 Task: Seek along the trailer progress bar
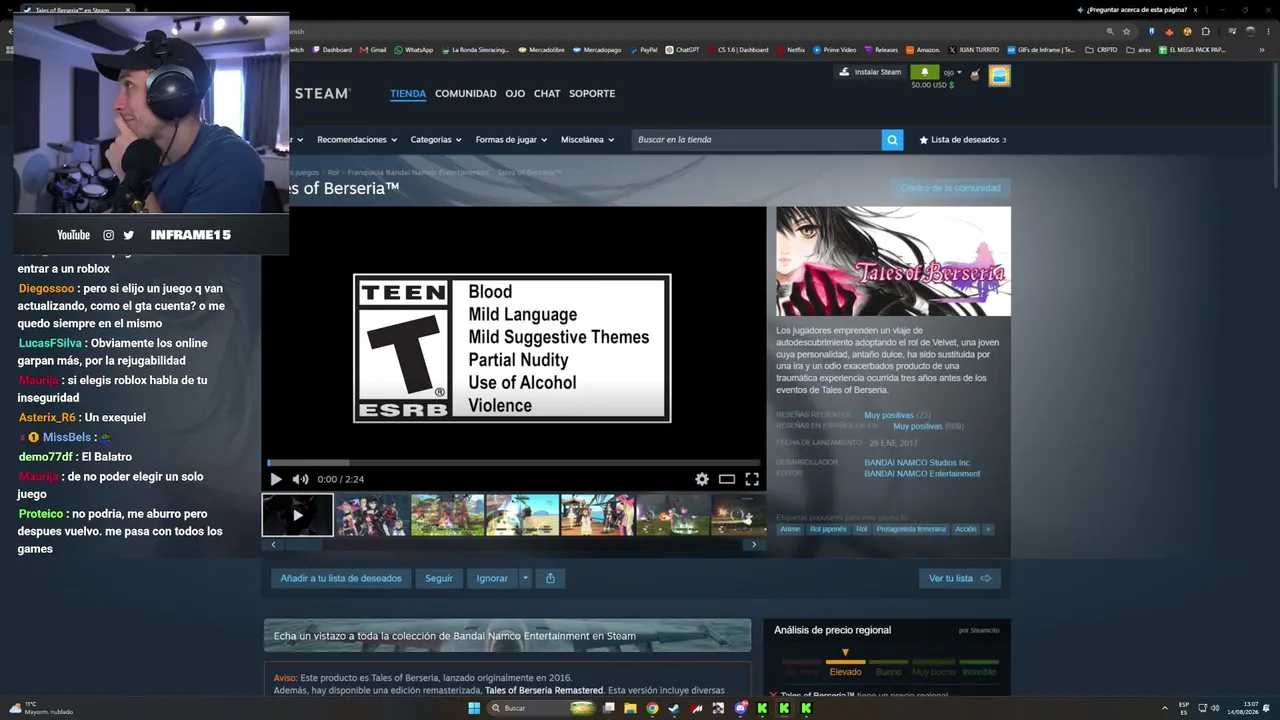point(514,463)
